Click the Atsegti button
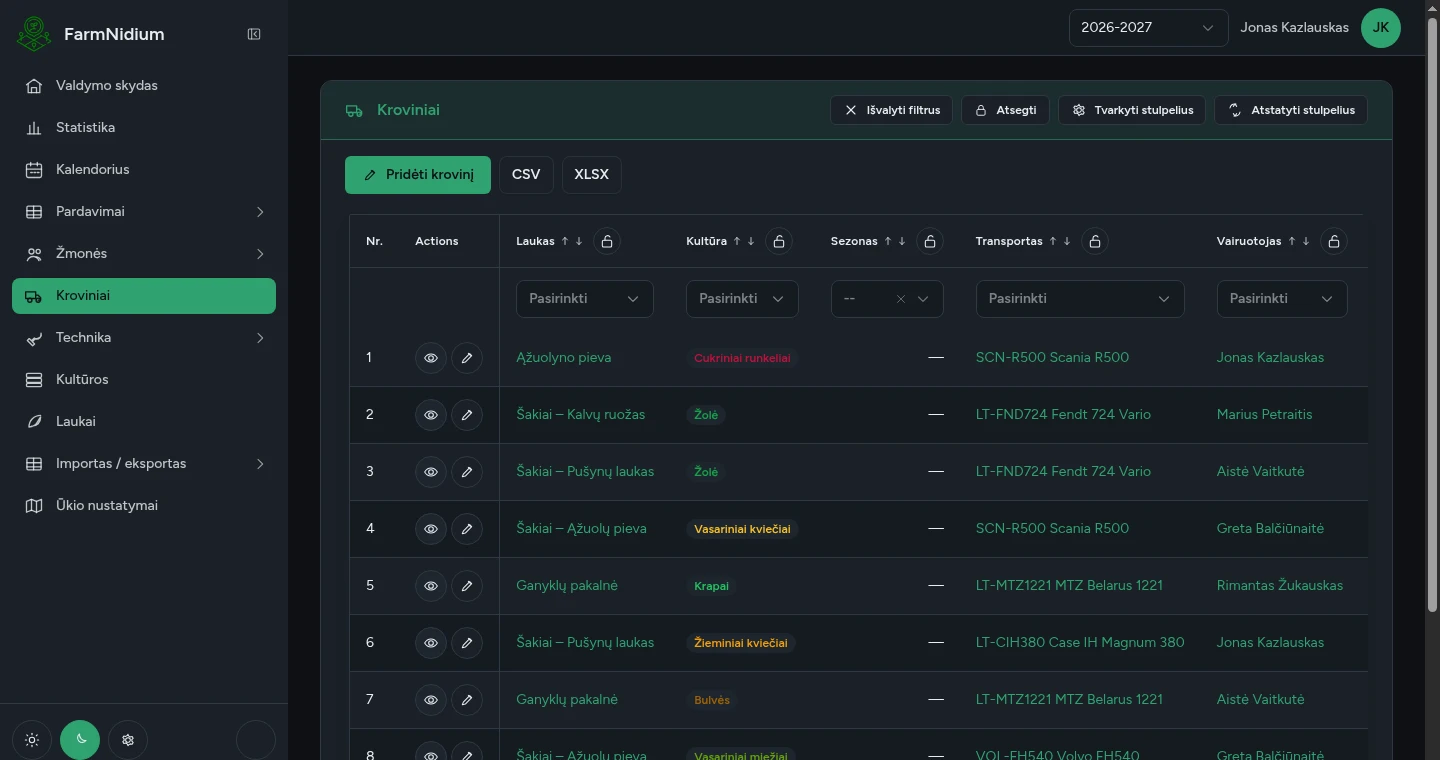Image resolution: width=1440 pixels, height=760 pixels. [1005, 110]
